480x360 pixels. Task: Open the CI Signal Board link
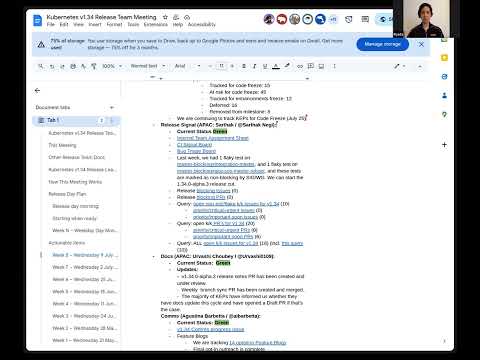pyautogui.click(x=194, y=145)
